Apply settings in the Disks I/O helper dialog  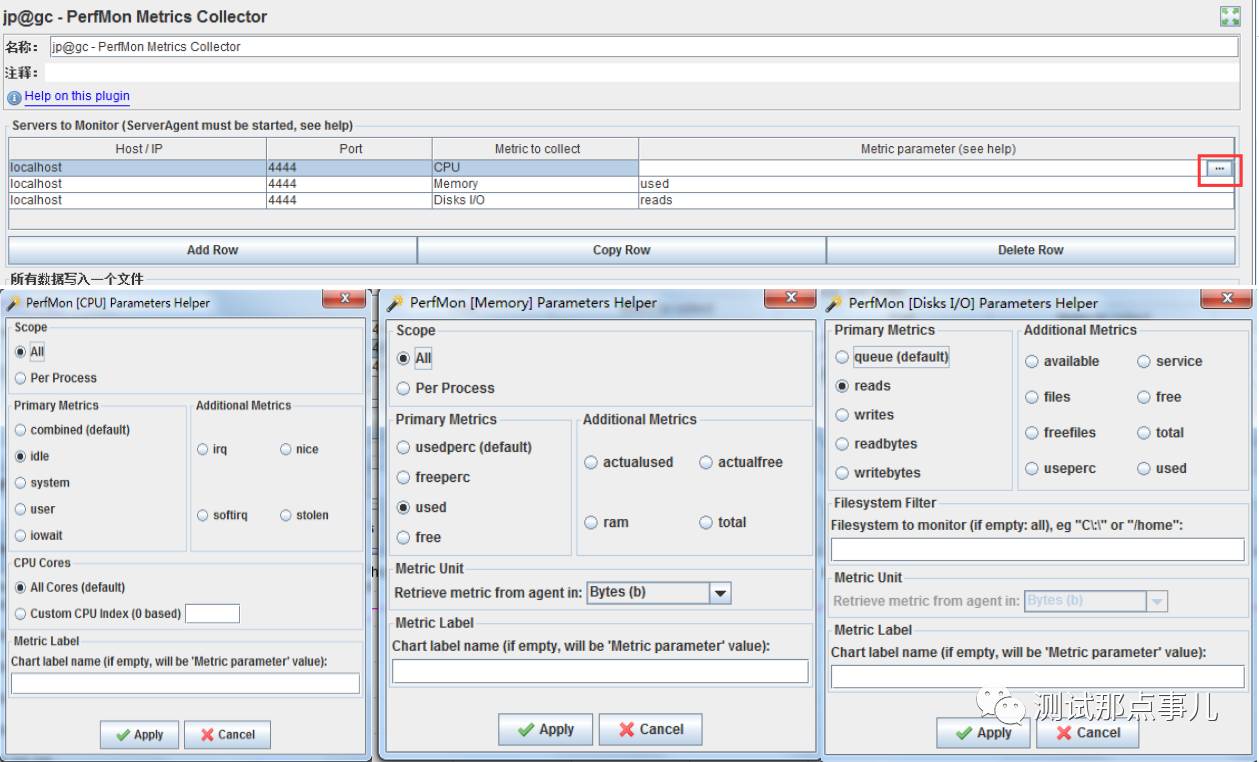[x=984, y=733]
